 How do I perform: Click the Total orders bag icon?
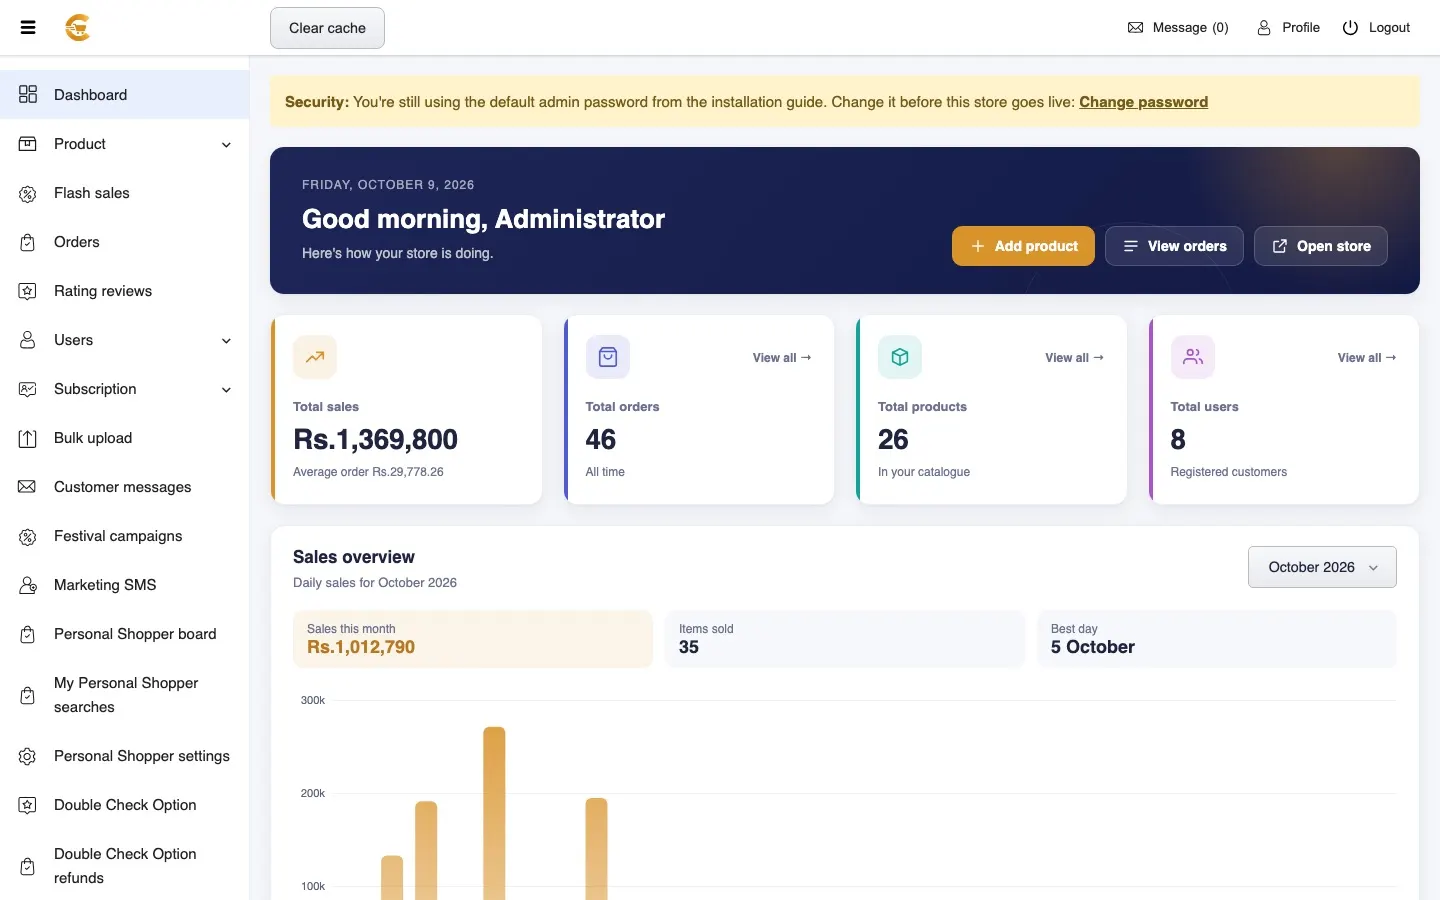[607, 357]
